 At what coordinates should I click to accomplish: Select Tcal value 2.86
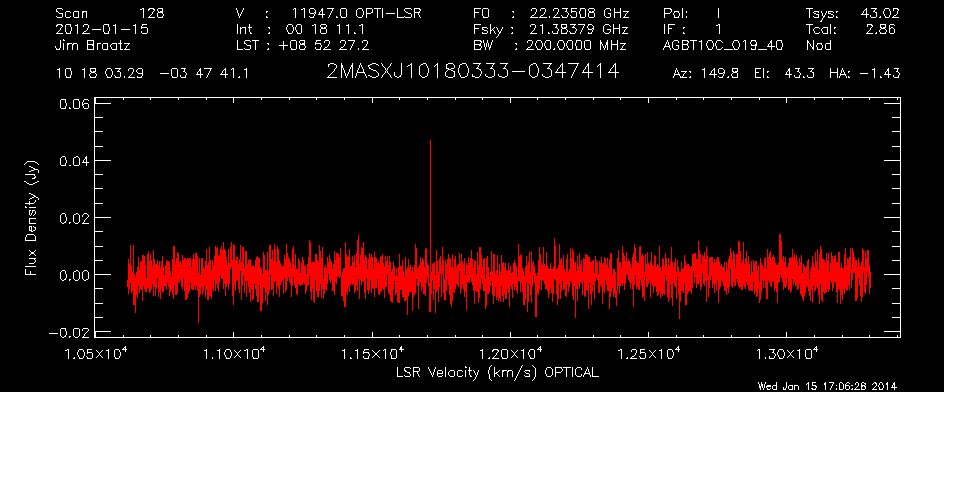coord(881,29)
